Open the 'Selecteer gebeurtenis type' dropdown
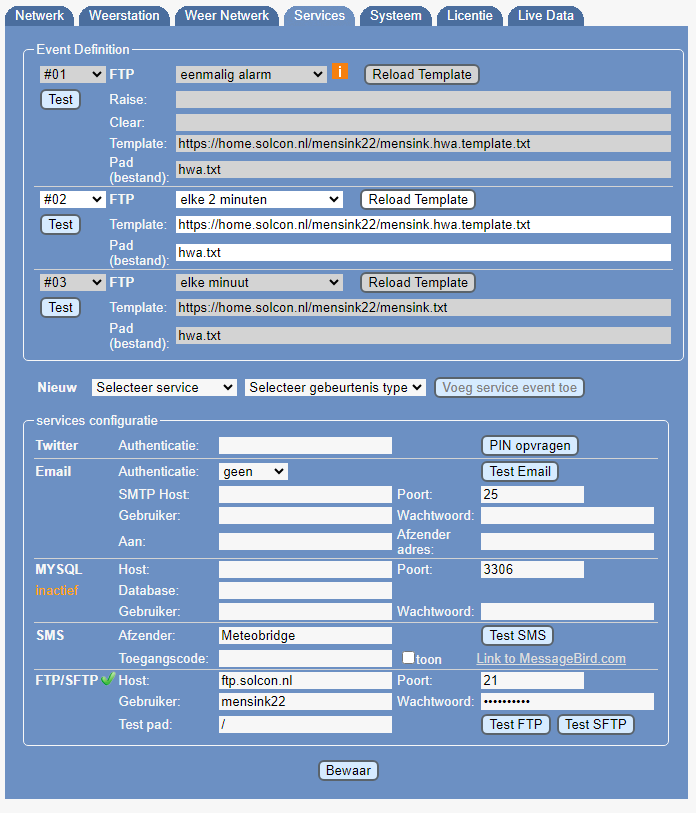The height and width of the screenshot is (813, 696). tap(335, 387)
